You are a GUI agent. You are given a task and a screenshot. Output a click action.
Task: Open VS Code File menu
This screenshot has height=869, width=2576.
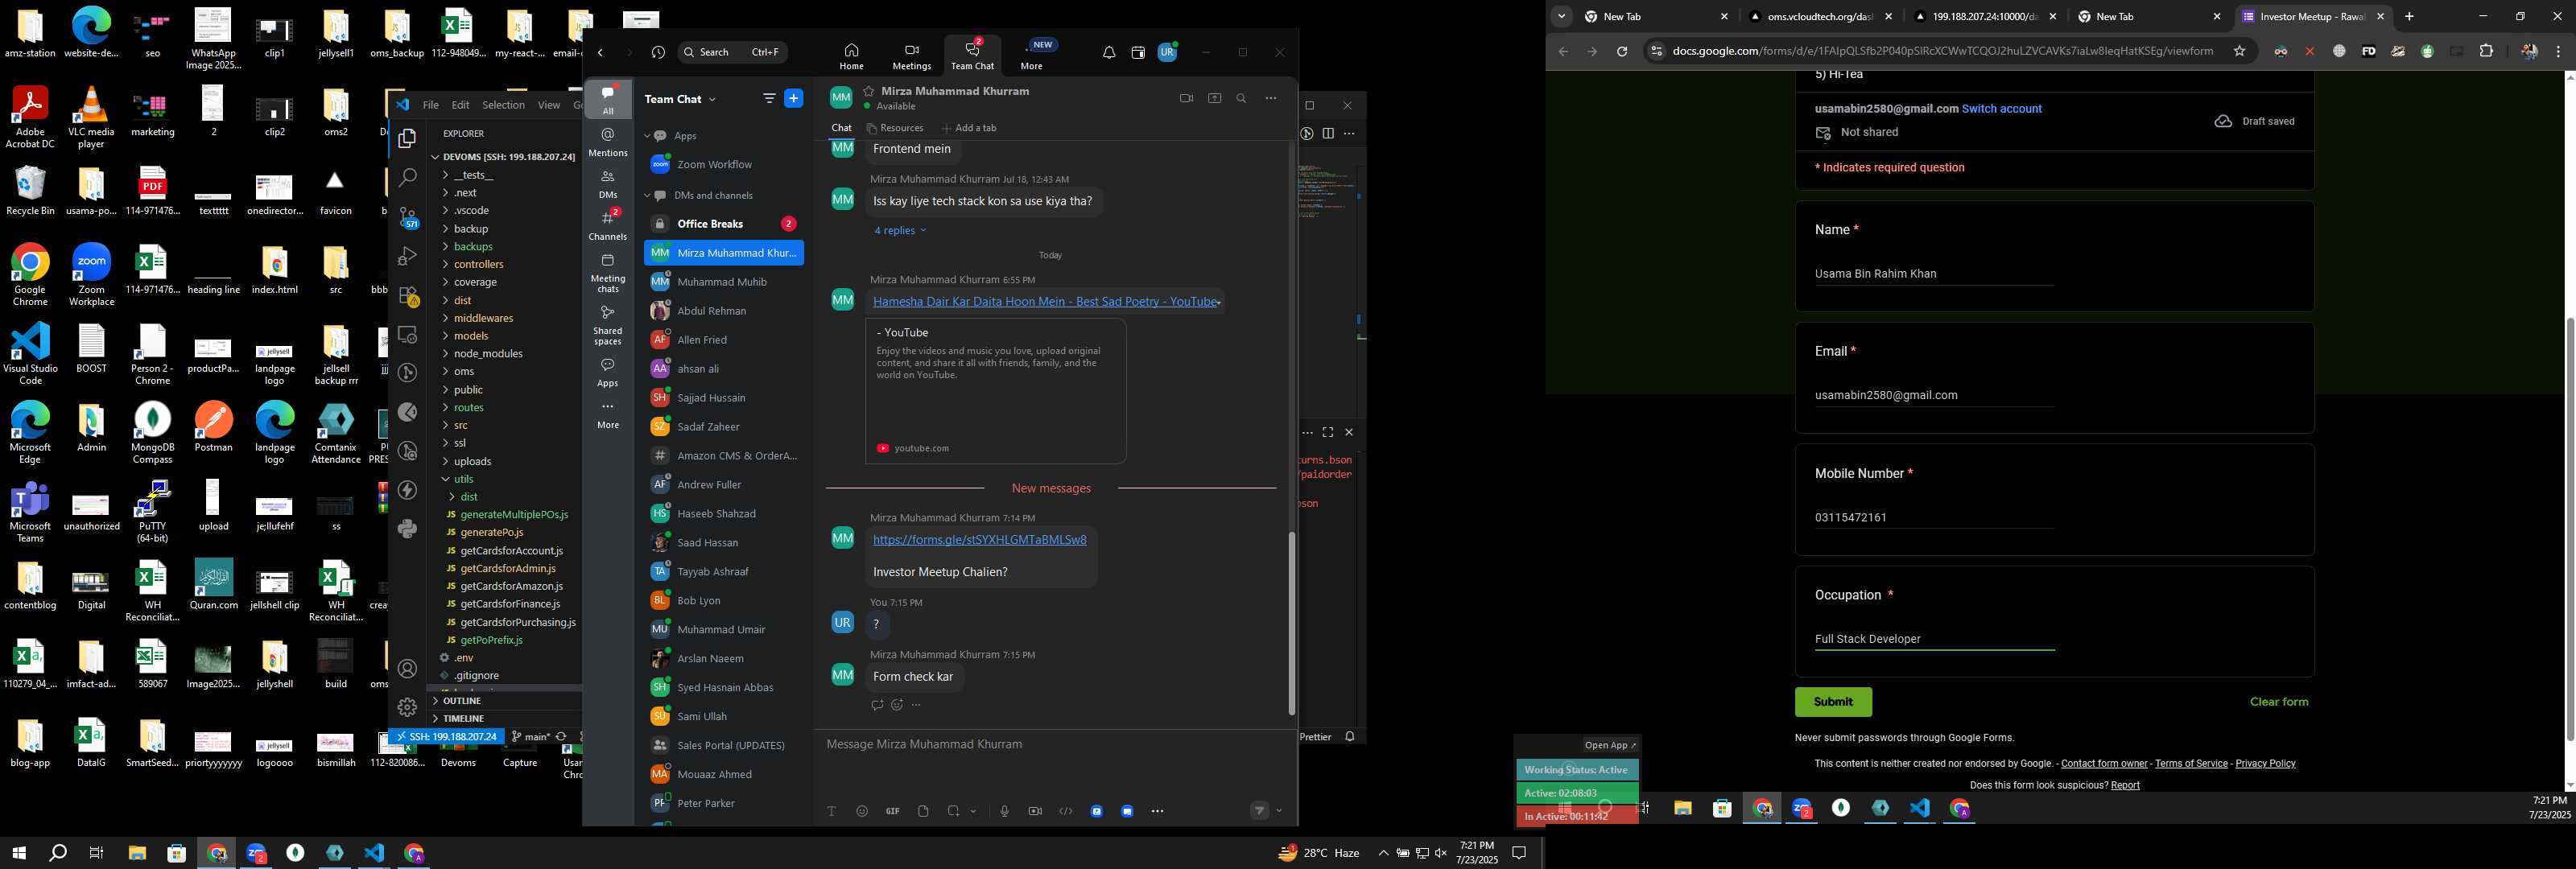430,105
